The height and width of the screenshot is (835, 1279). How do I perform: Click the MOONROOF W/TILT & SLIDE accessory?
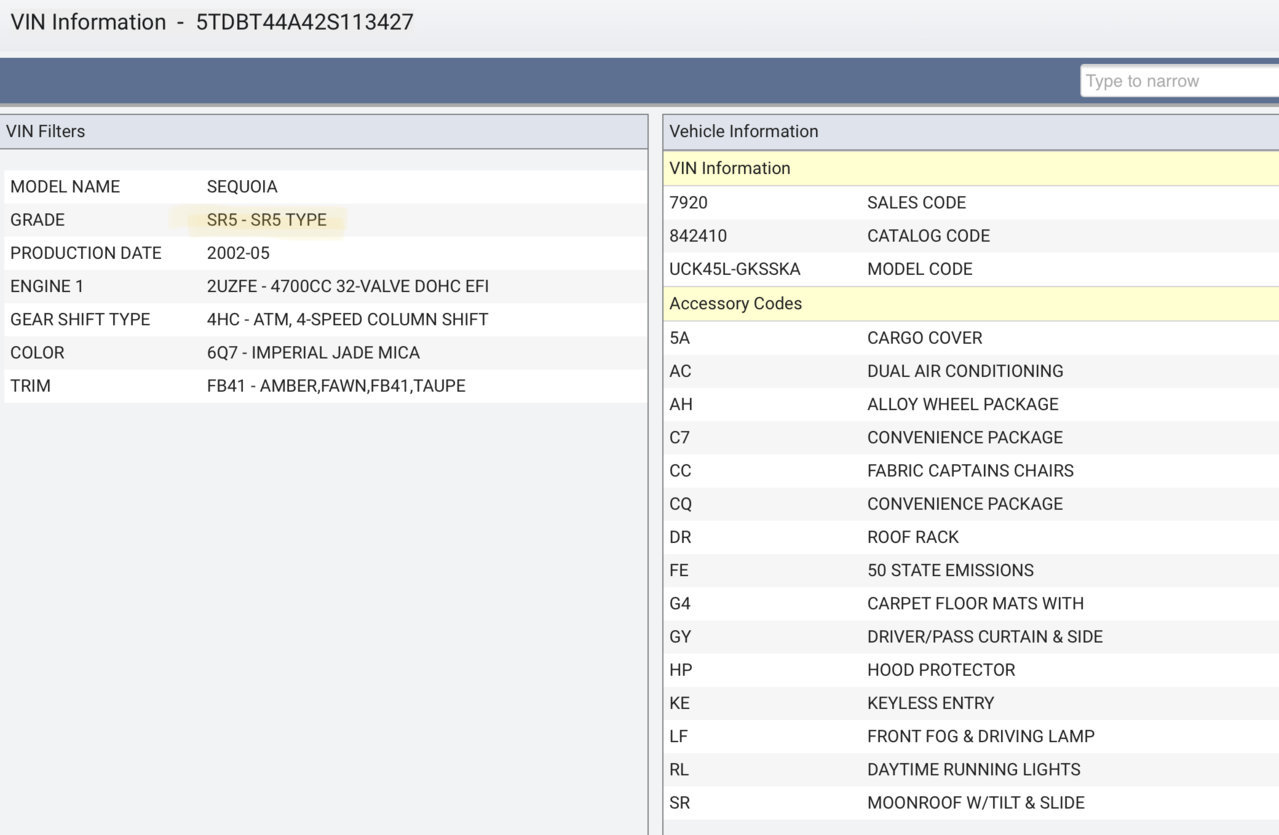pos(976,801)
